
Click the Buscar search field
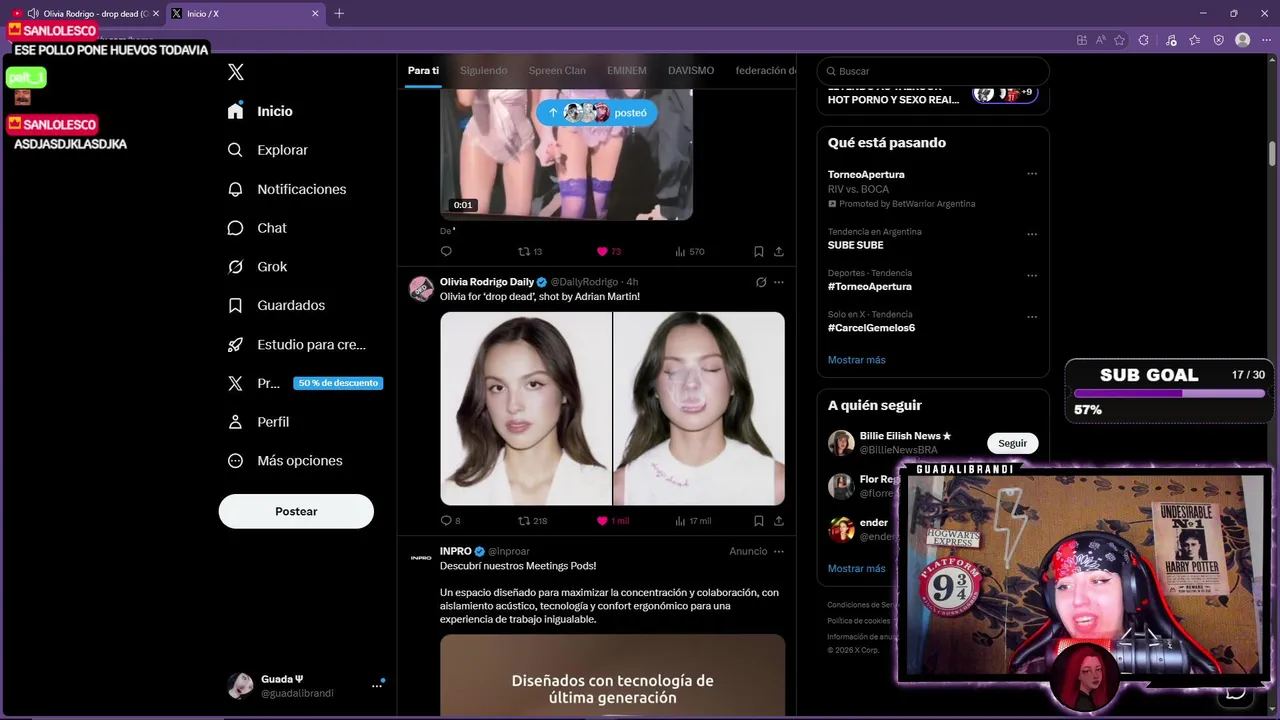click(x=933, y=71)
